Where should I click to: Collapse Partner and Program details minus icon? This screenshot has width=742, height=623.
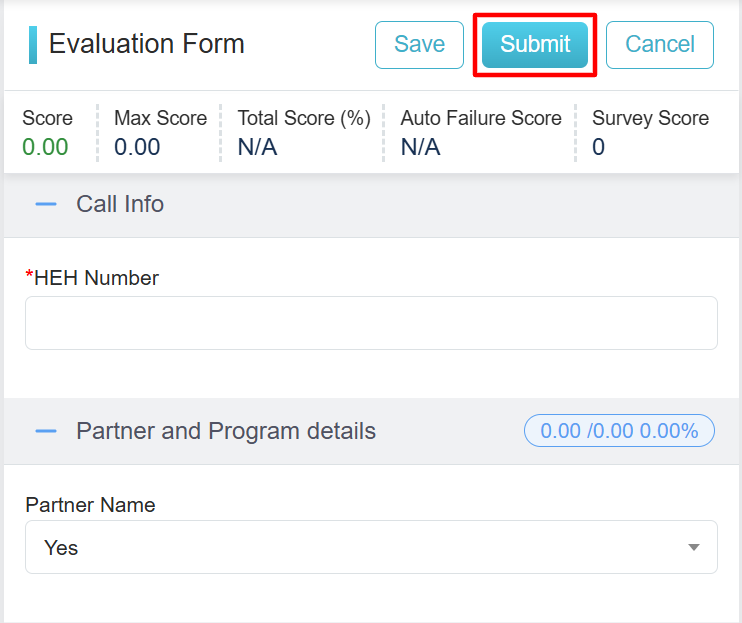[x=46, y=431]
